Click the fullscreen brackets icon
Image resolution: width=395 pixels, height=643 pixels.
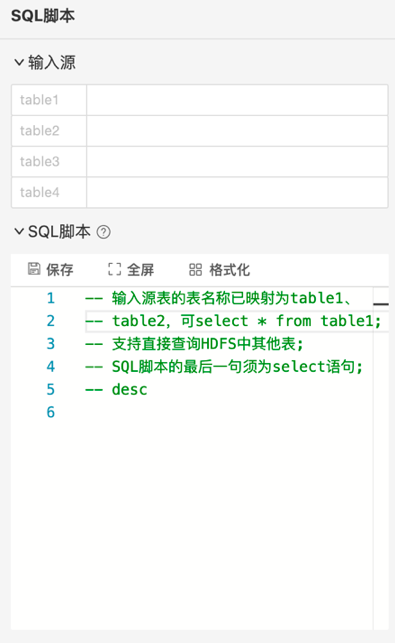pyautogui.click(x=114, y=269)
